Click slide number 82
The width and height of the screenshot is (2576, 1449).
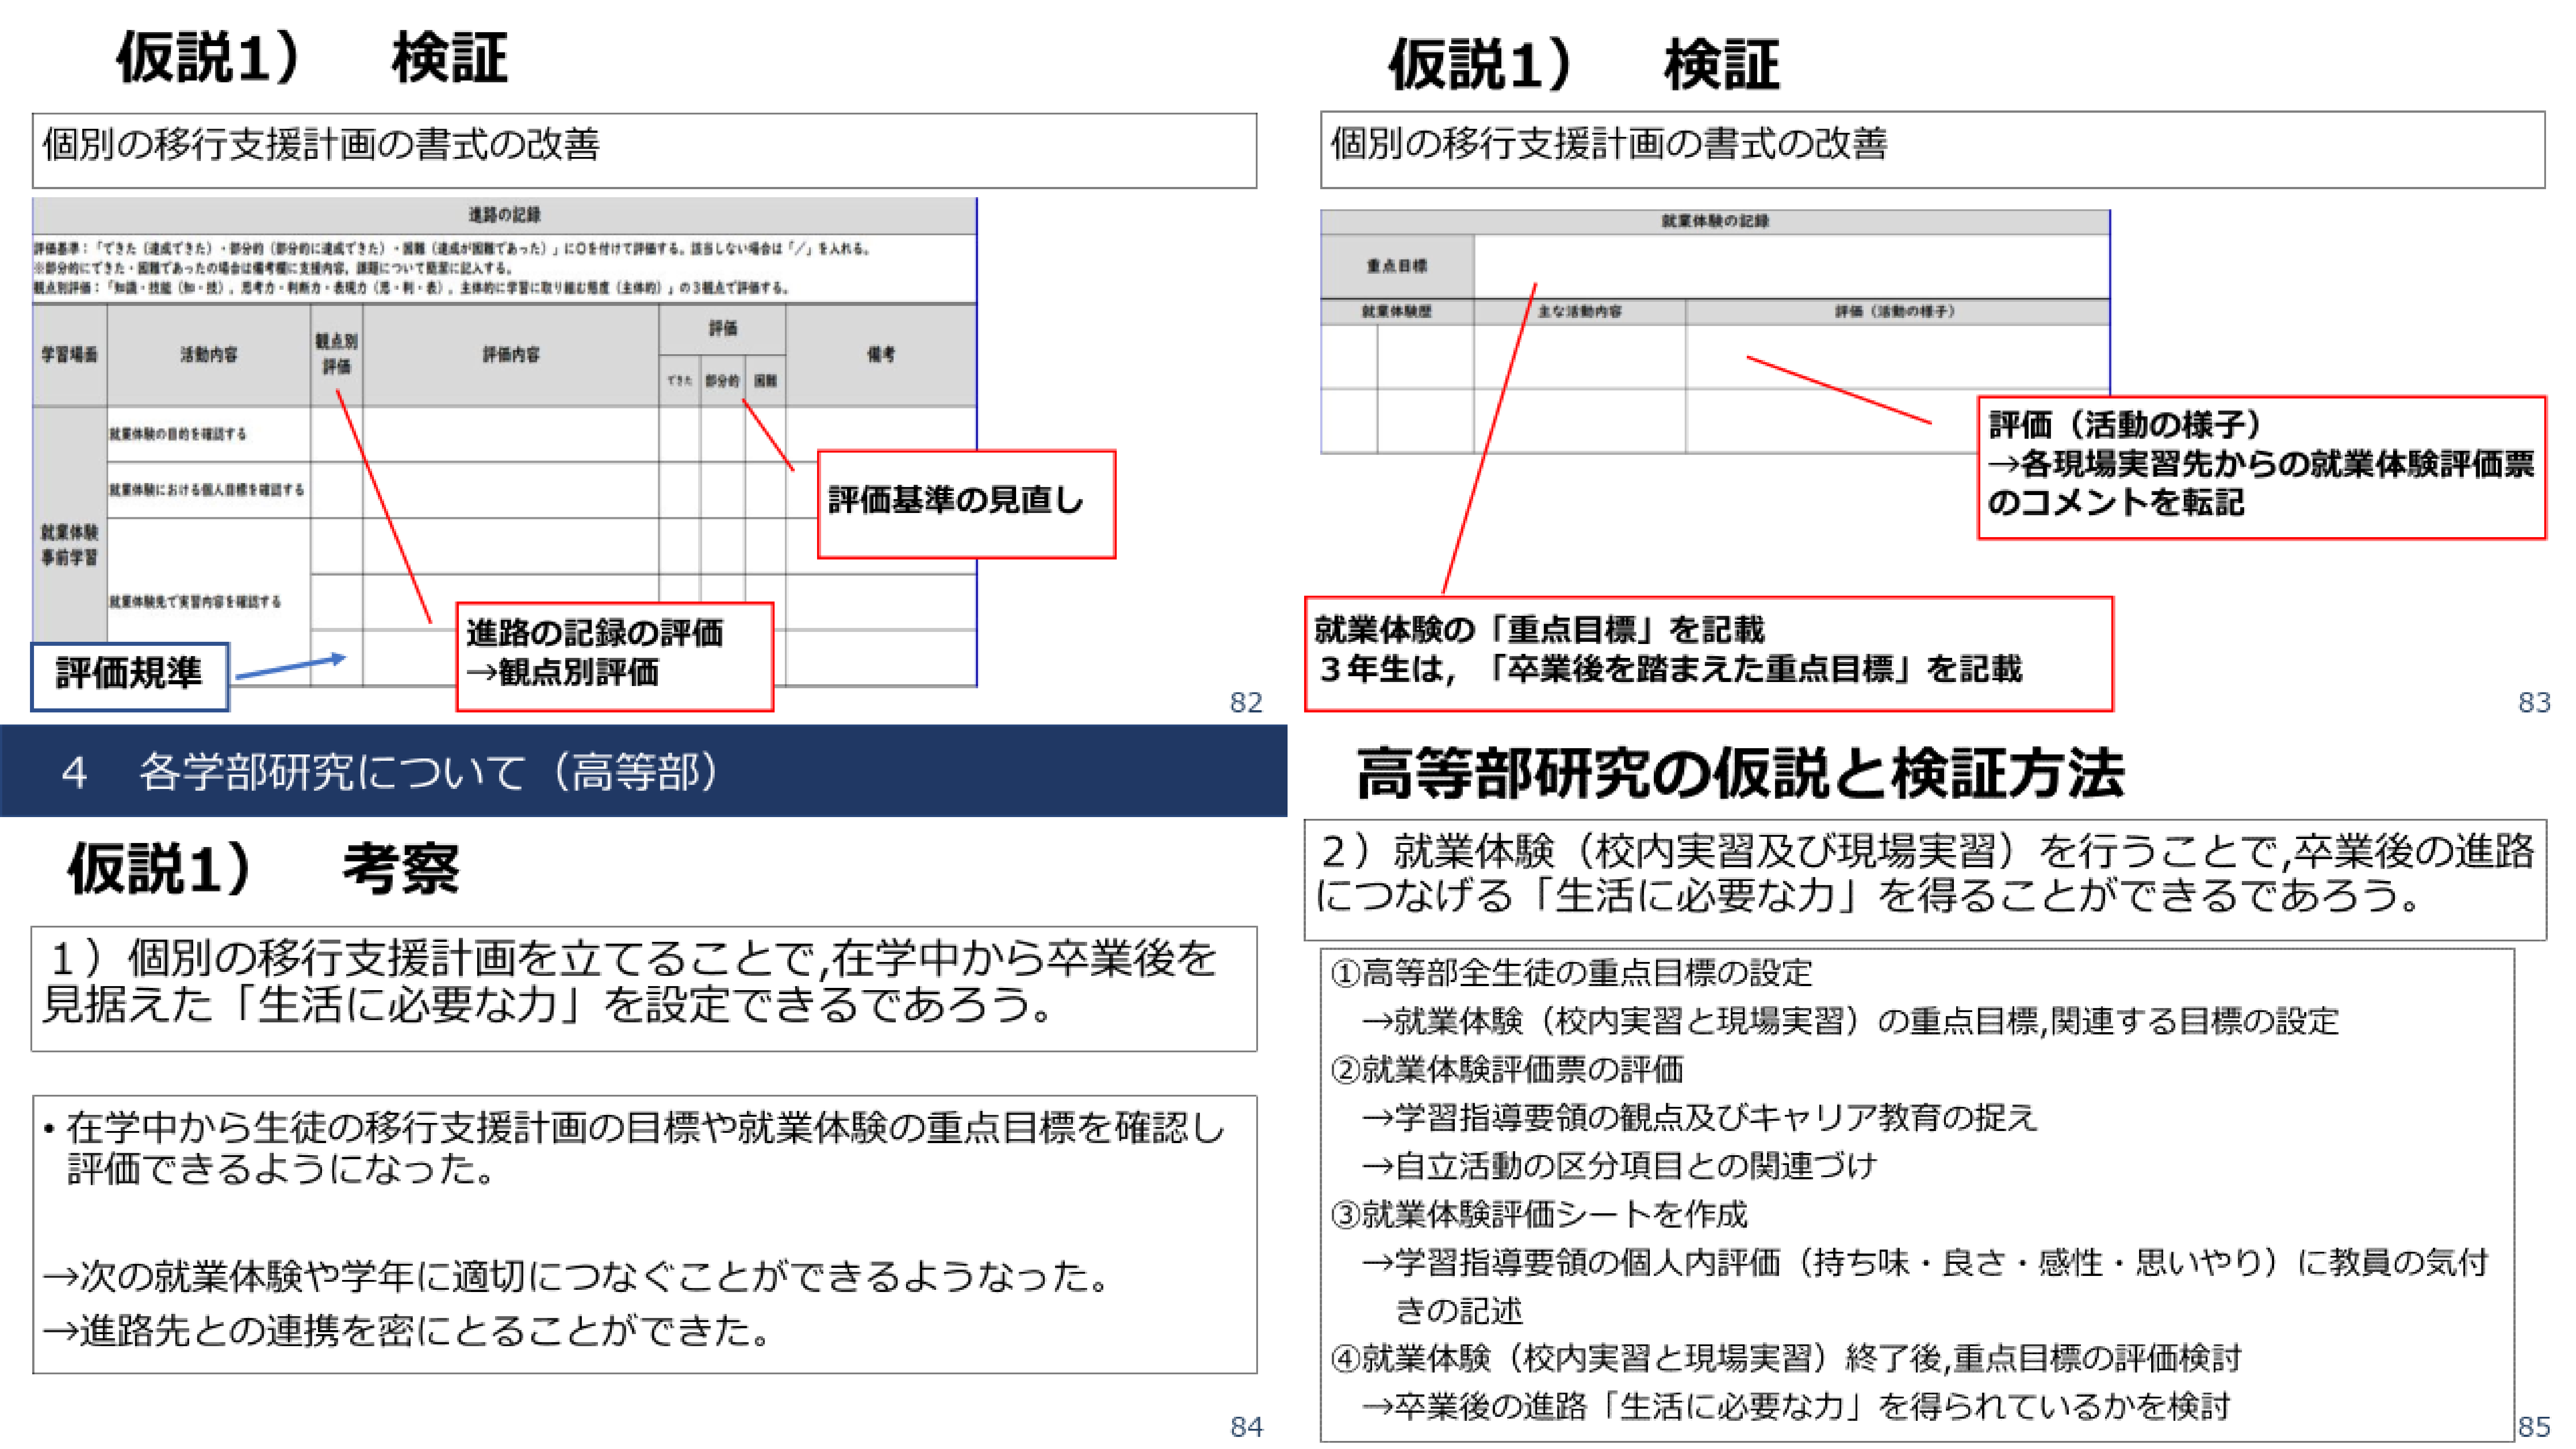(x=1246, y=703)
